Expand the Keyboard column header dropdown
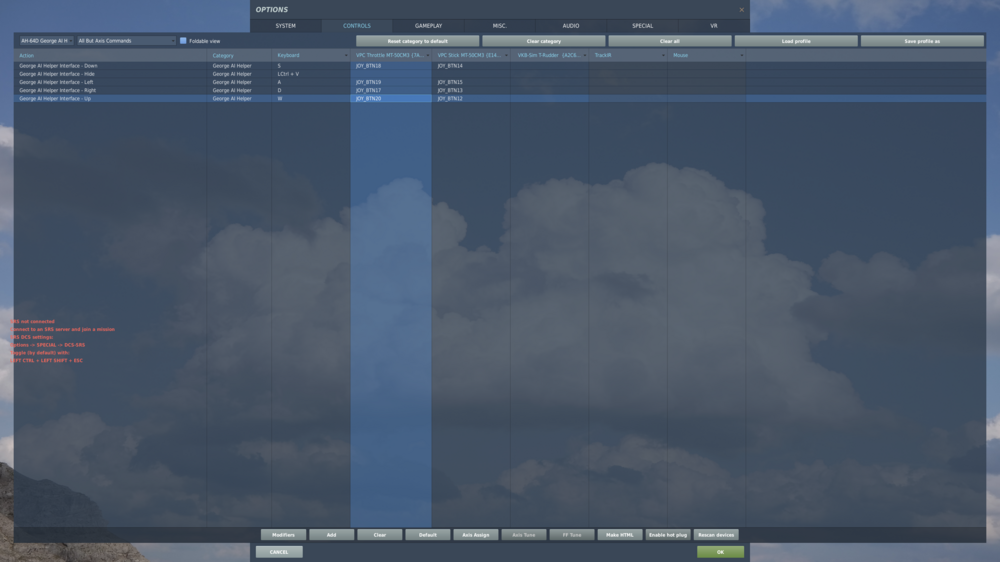 tap(346, 55)
